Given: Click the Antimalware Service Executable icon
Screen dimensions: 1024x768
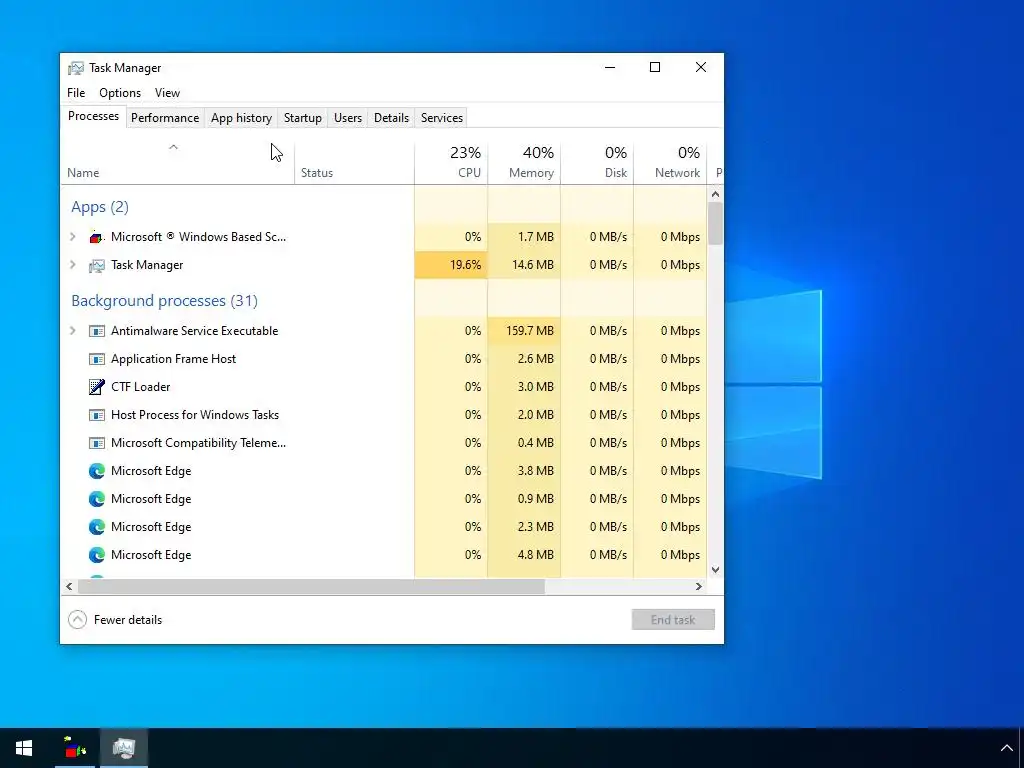Looking at the screenshot, I should pyautogui.click(x=97, y=331).
